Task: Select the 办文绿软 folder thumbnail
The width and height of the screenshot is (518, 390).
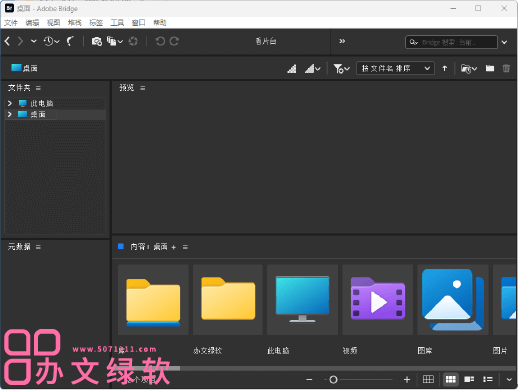Action: point(228,300)
